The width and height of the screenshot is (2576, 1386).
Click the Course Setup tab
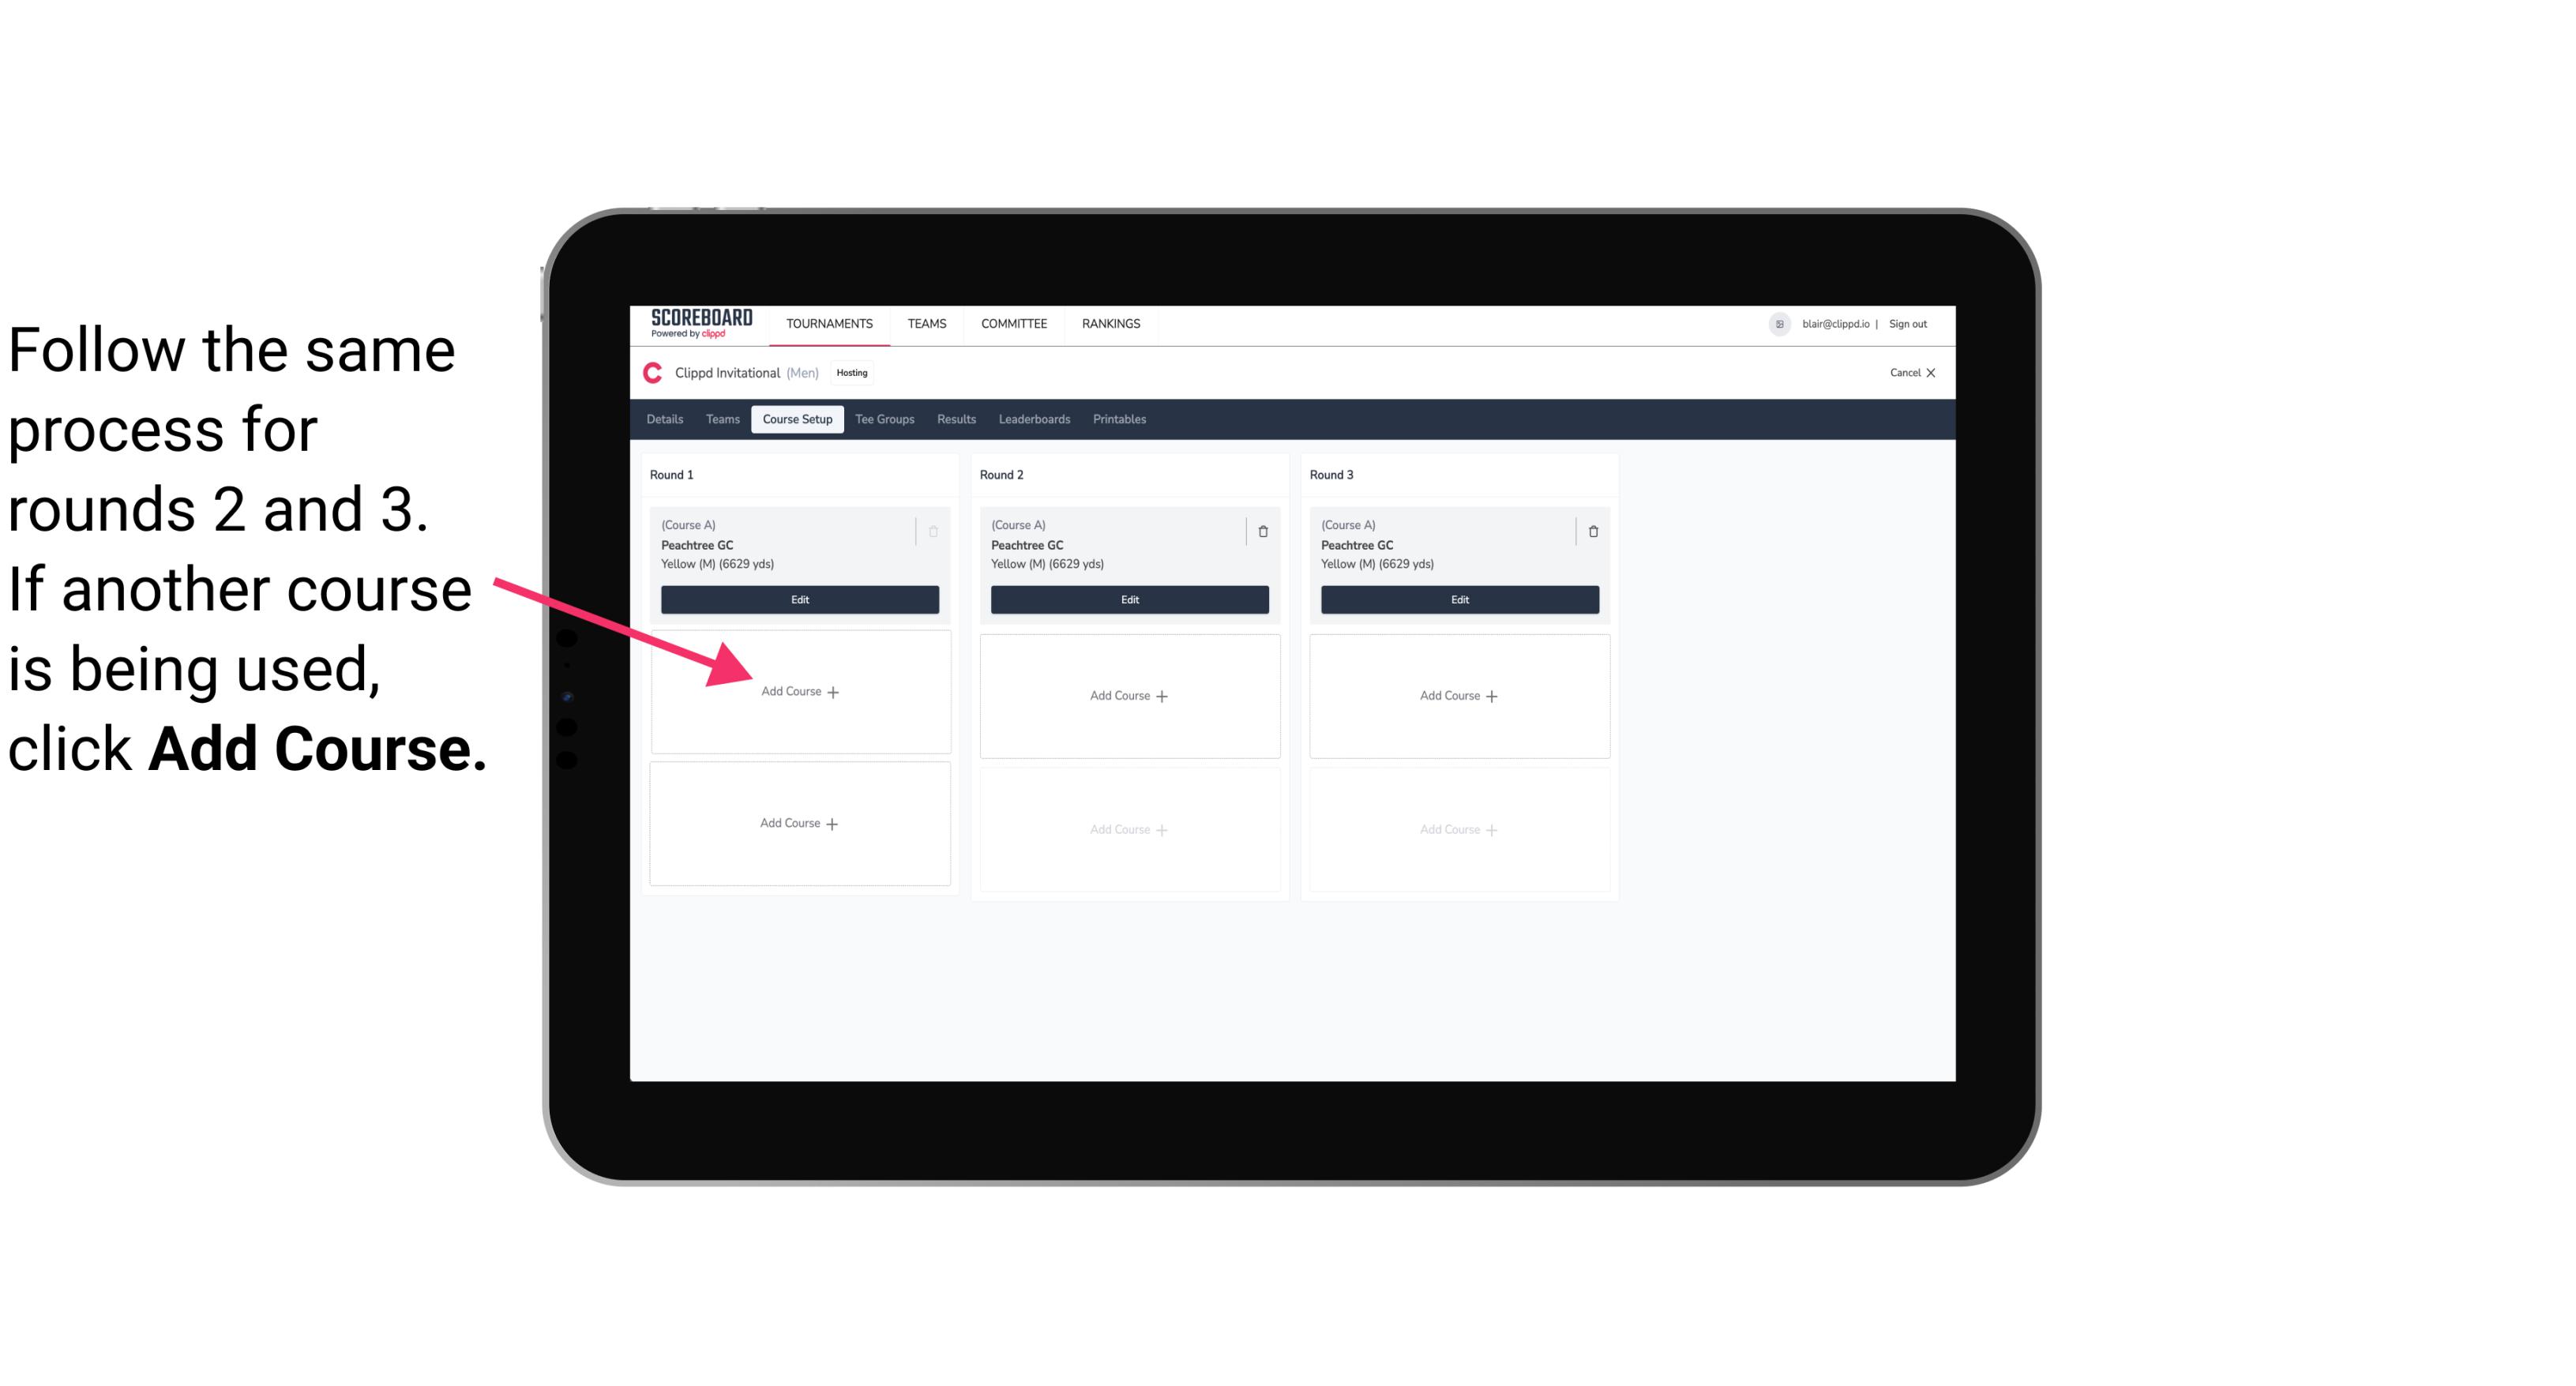pyautogui.click(x=797, y=419)
